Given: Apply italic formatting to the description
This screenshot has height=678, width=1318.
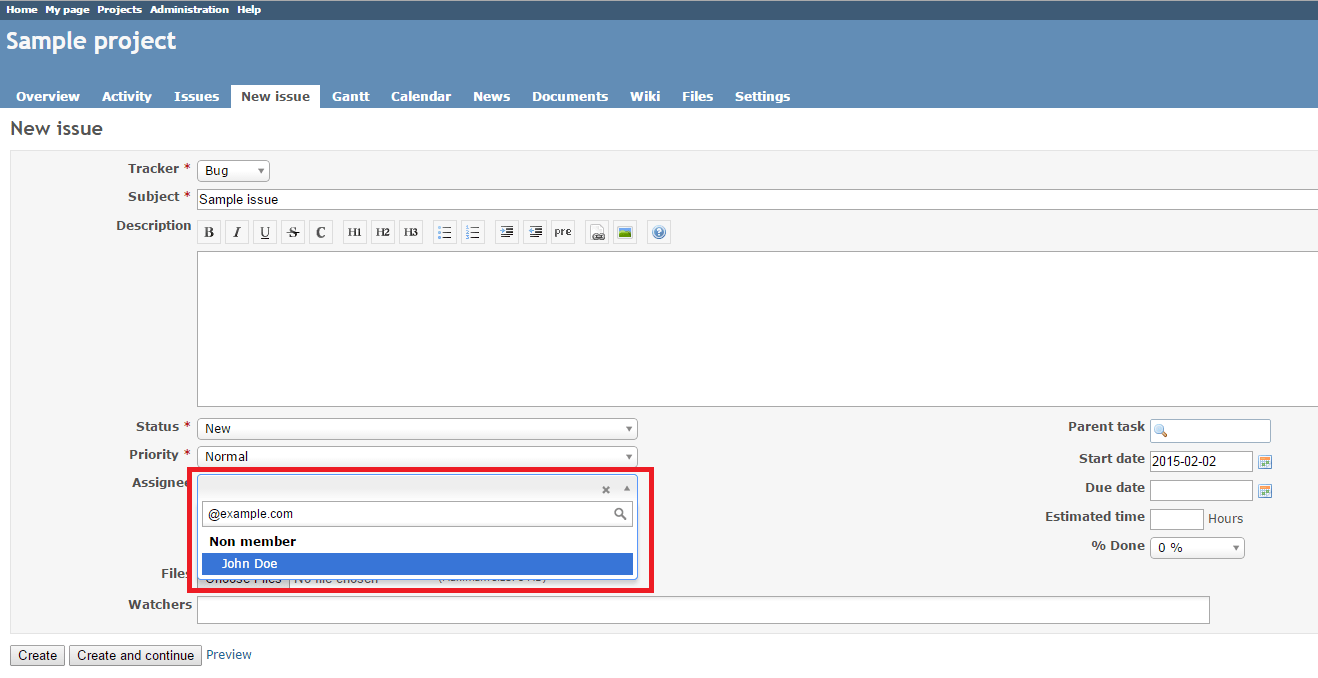Looking at the screenshot, I should tap(236, 231).
